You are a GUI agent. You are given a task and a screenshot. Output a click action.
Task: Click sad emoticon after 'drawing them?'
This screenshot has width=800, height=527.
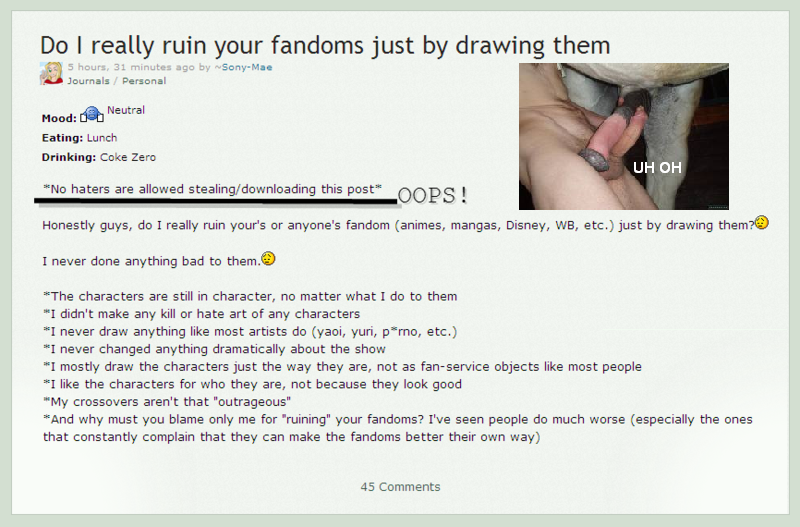coord(762,223)
